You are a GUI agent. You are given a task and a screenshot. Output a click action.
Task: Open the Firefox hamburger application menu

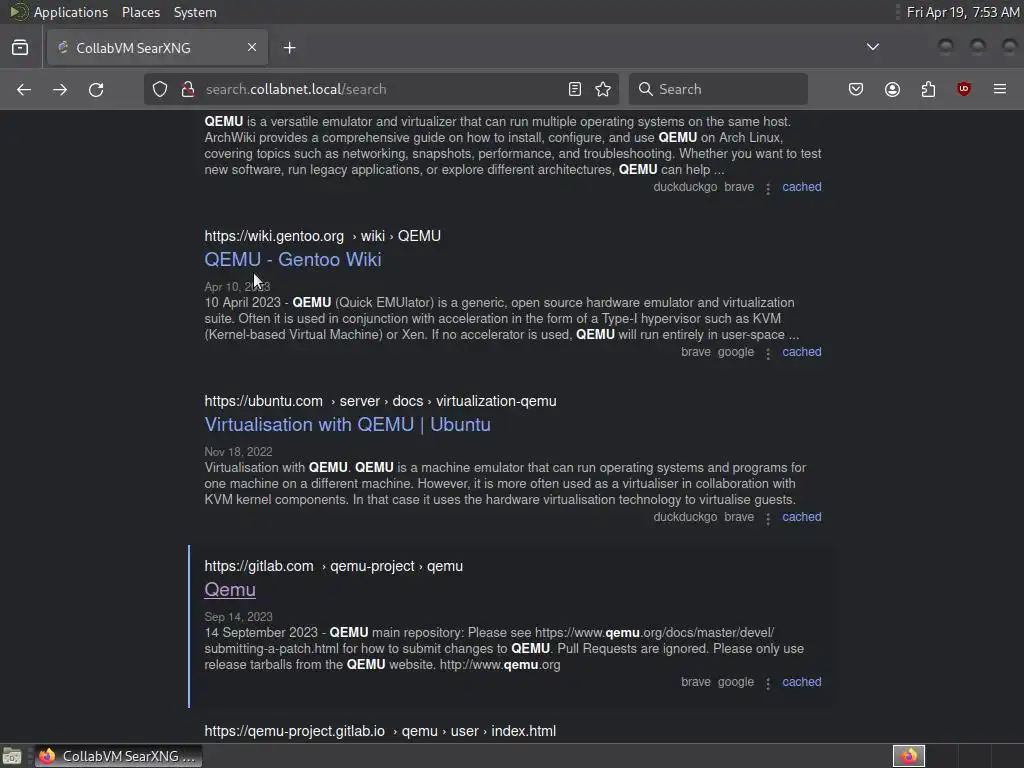coord(1000,89)
